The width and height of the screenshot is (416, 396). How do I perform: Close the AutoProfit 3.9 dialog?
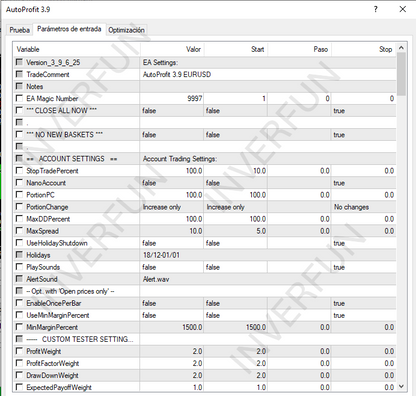(x=403, y=9)
